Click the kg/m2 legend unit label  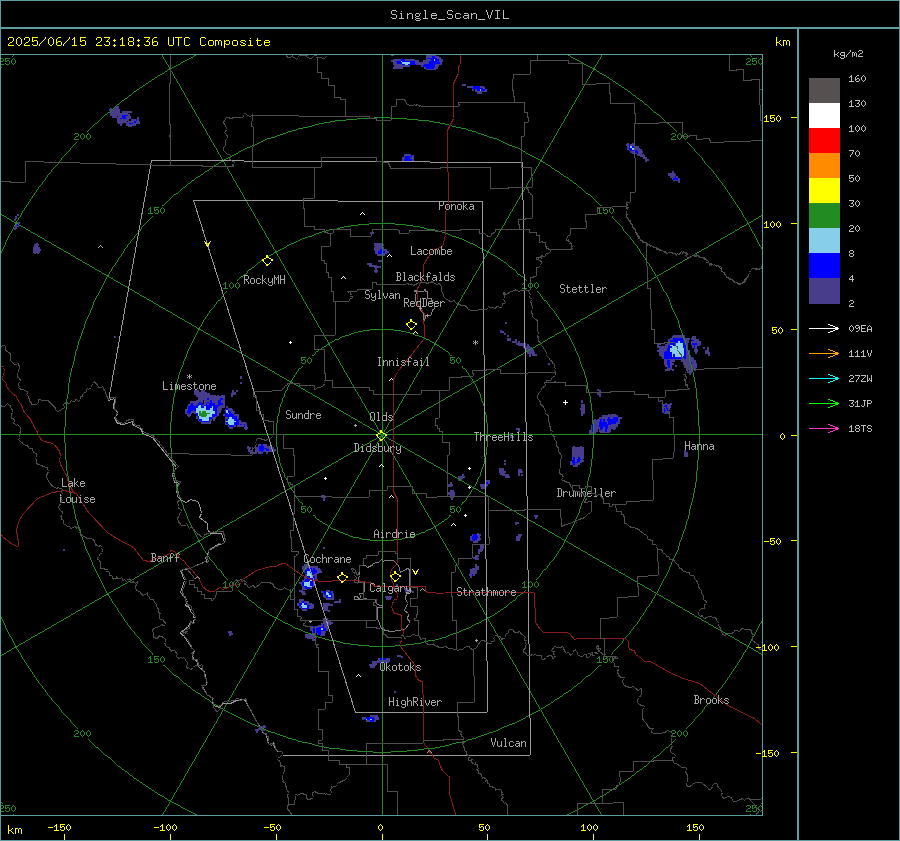(x=848, y=54)
